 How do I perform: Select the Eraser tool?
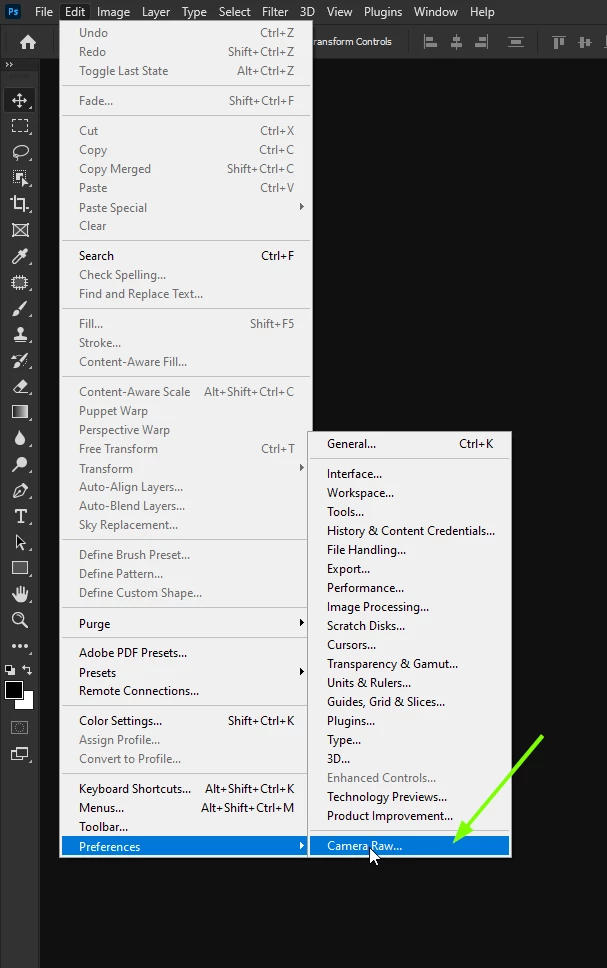[20, 386]
